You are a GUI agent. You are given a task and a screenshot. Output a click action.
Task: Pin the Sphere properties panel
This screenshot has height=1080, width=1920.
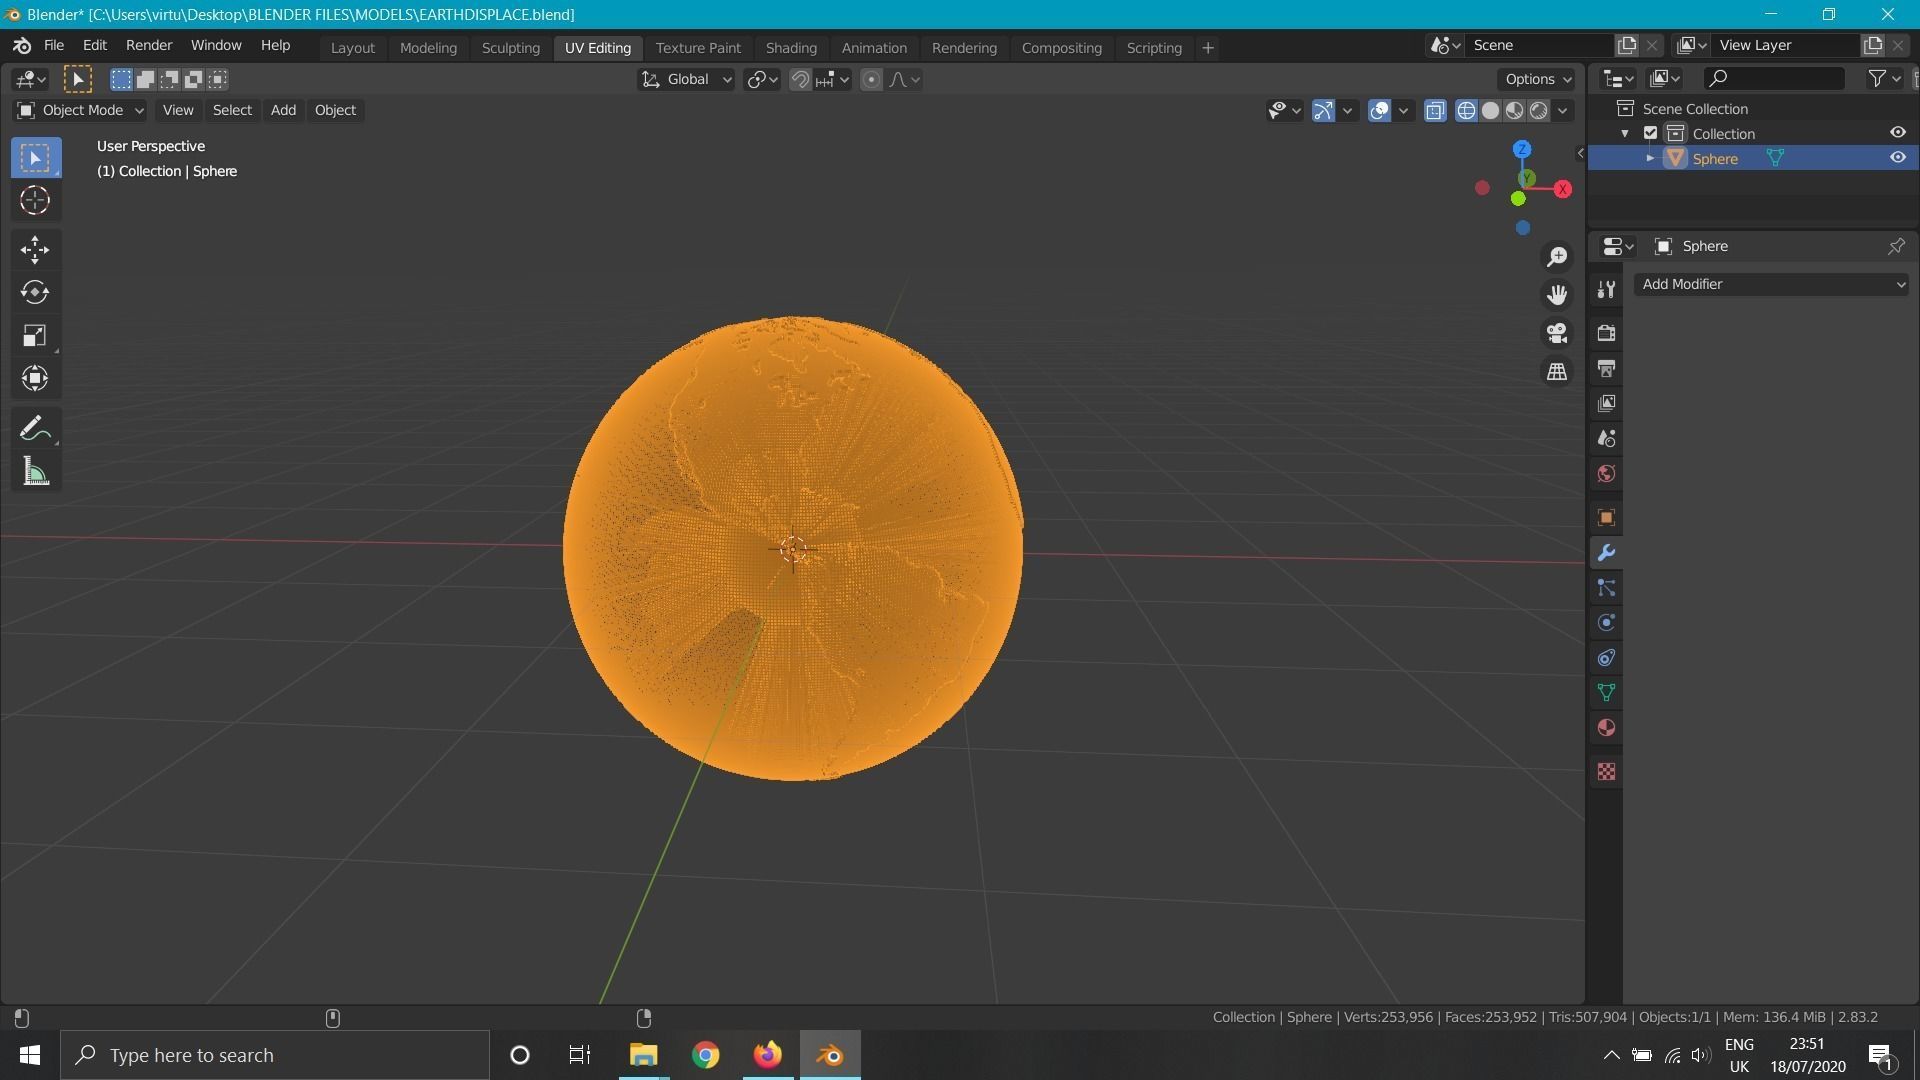[1896, 246]
